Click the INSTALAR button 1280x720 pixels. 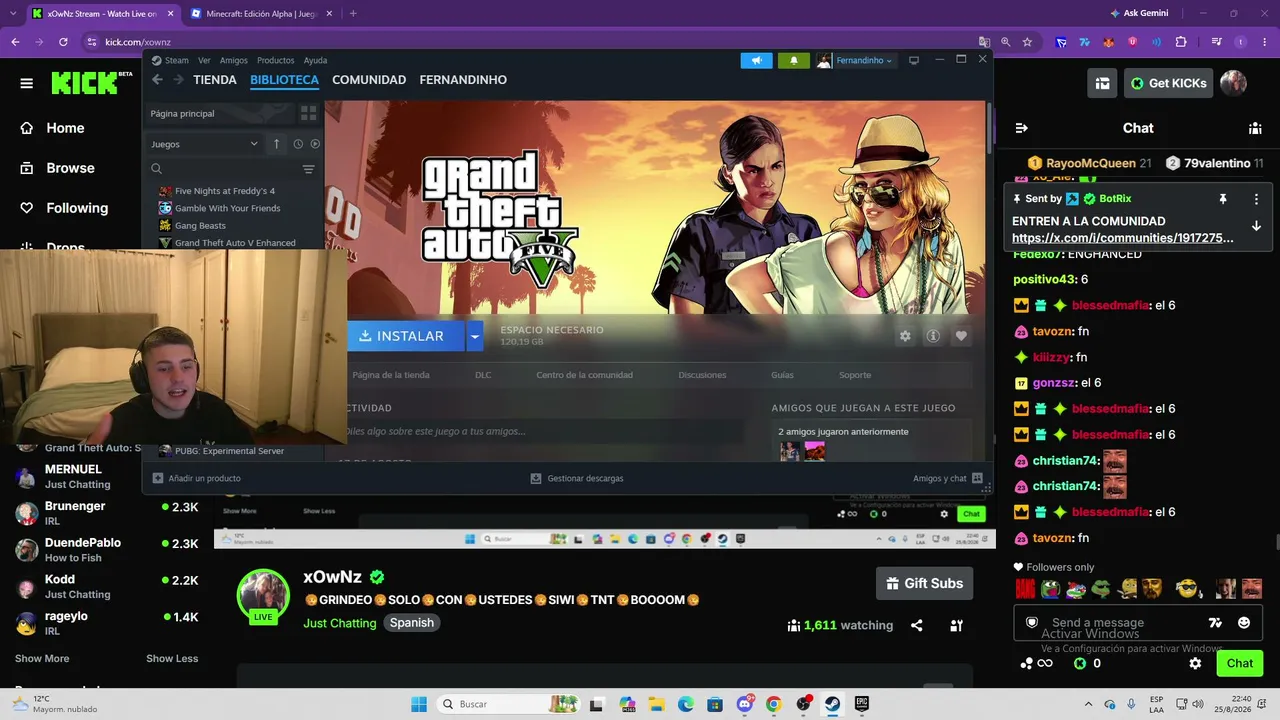point(406,336)
